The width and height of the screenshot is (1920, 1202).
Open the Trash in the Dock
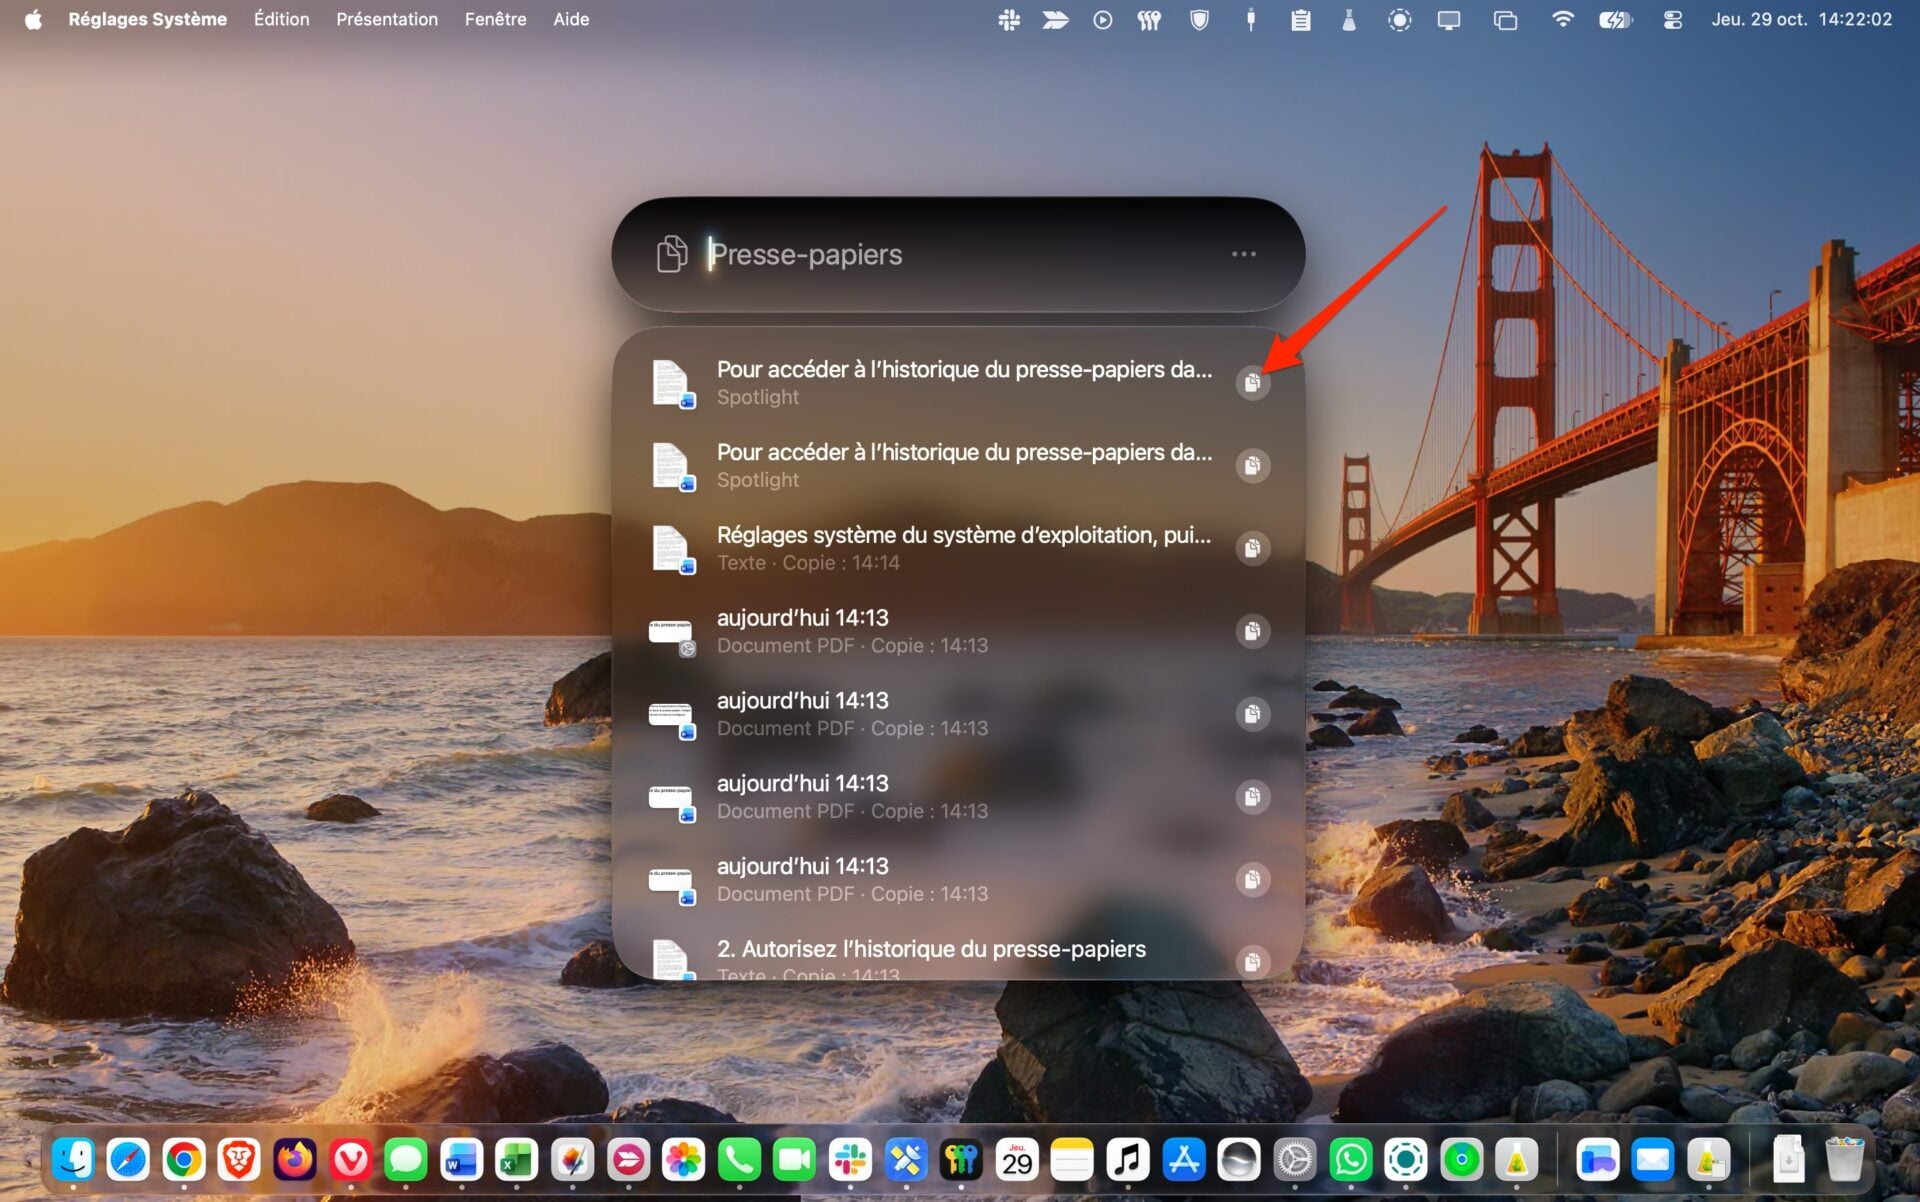(1845, 1160)
